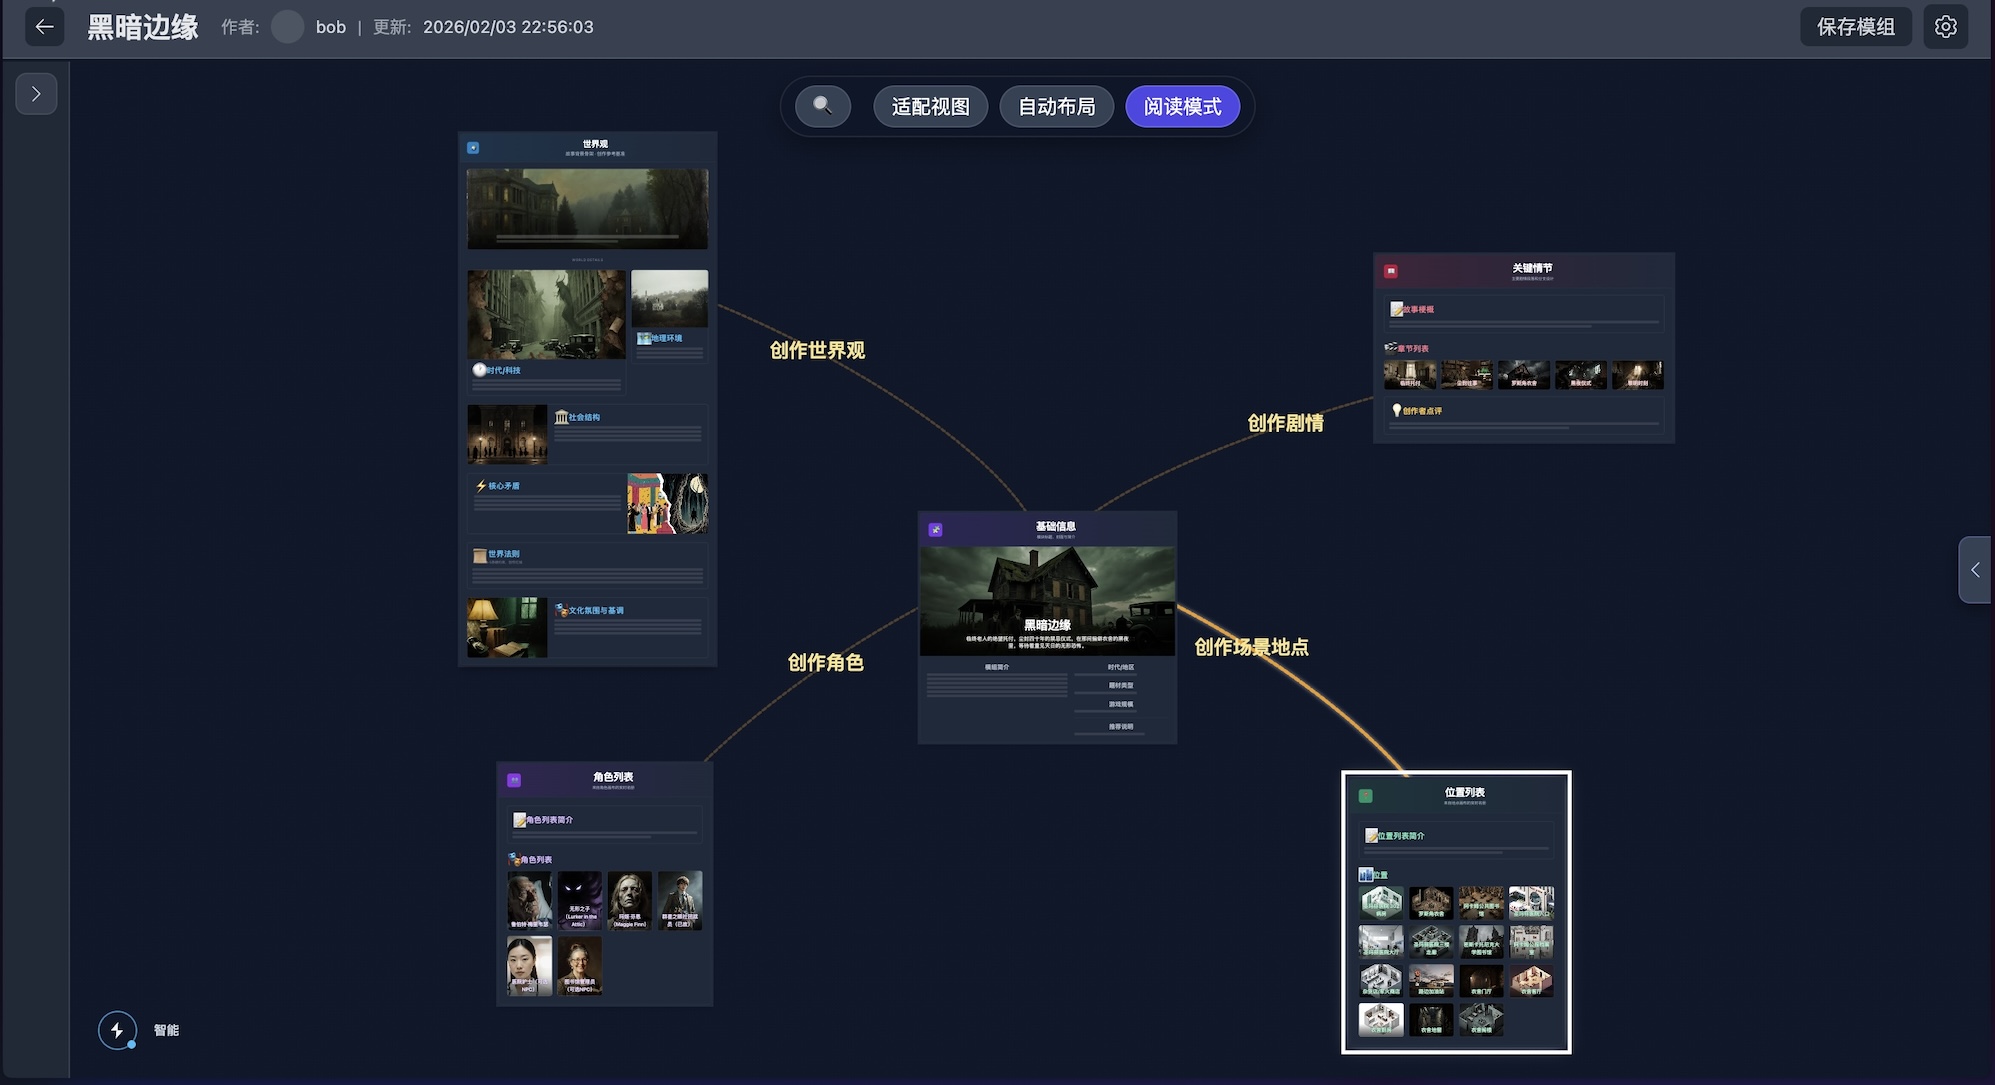Click the lightning bolt smart assistant icon
Image resolution: width=1995 pixels, height=1085 pixels.
[117, 1030]
